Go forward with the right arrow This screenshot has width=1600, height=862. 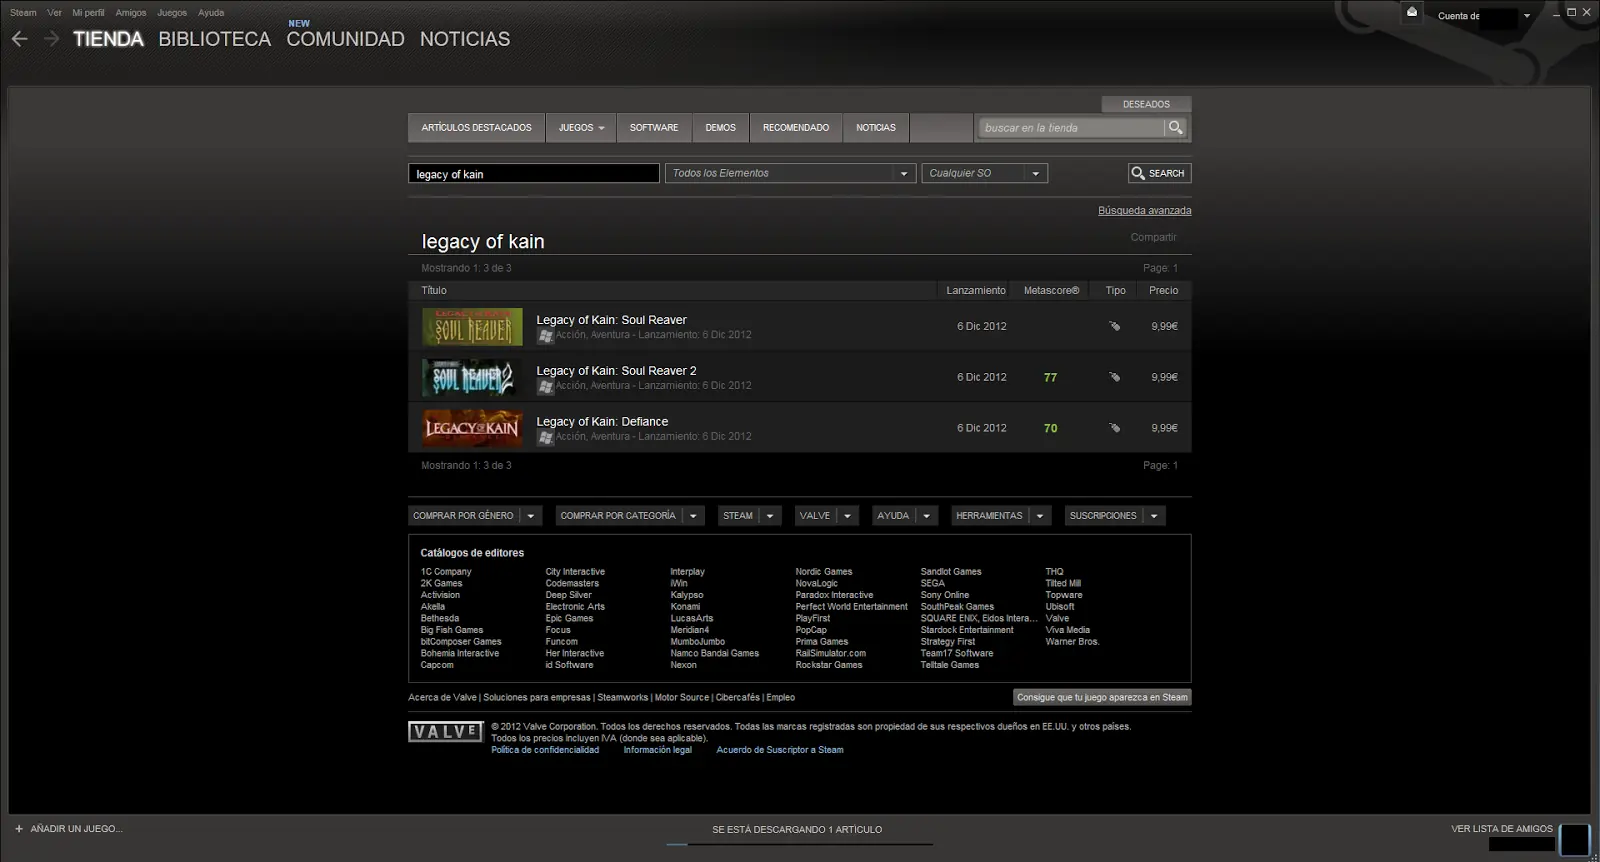tap(52, 39)
